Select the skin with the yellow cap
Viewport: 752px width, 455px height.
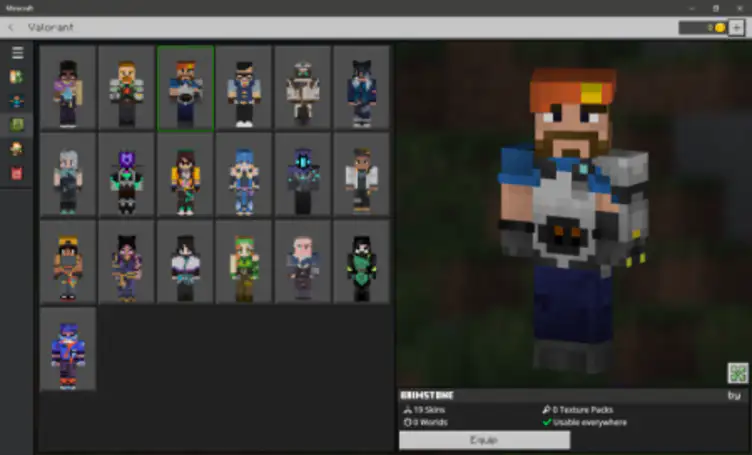click(x=68, y=262)
